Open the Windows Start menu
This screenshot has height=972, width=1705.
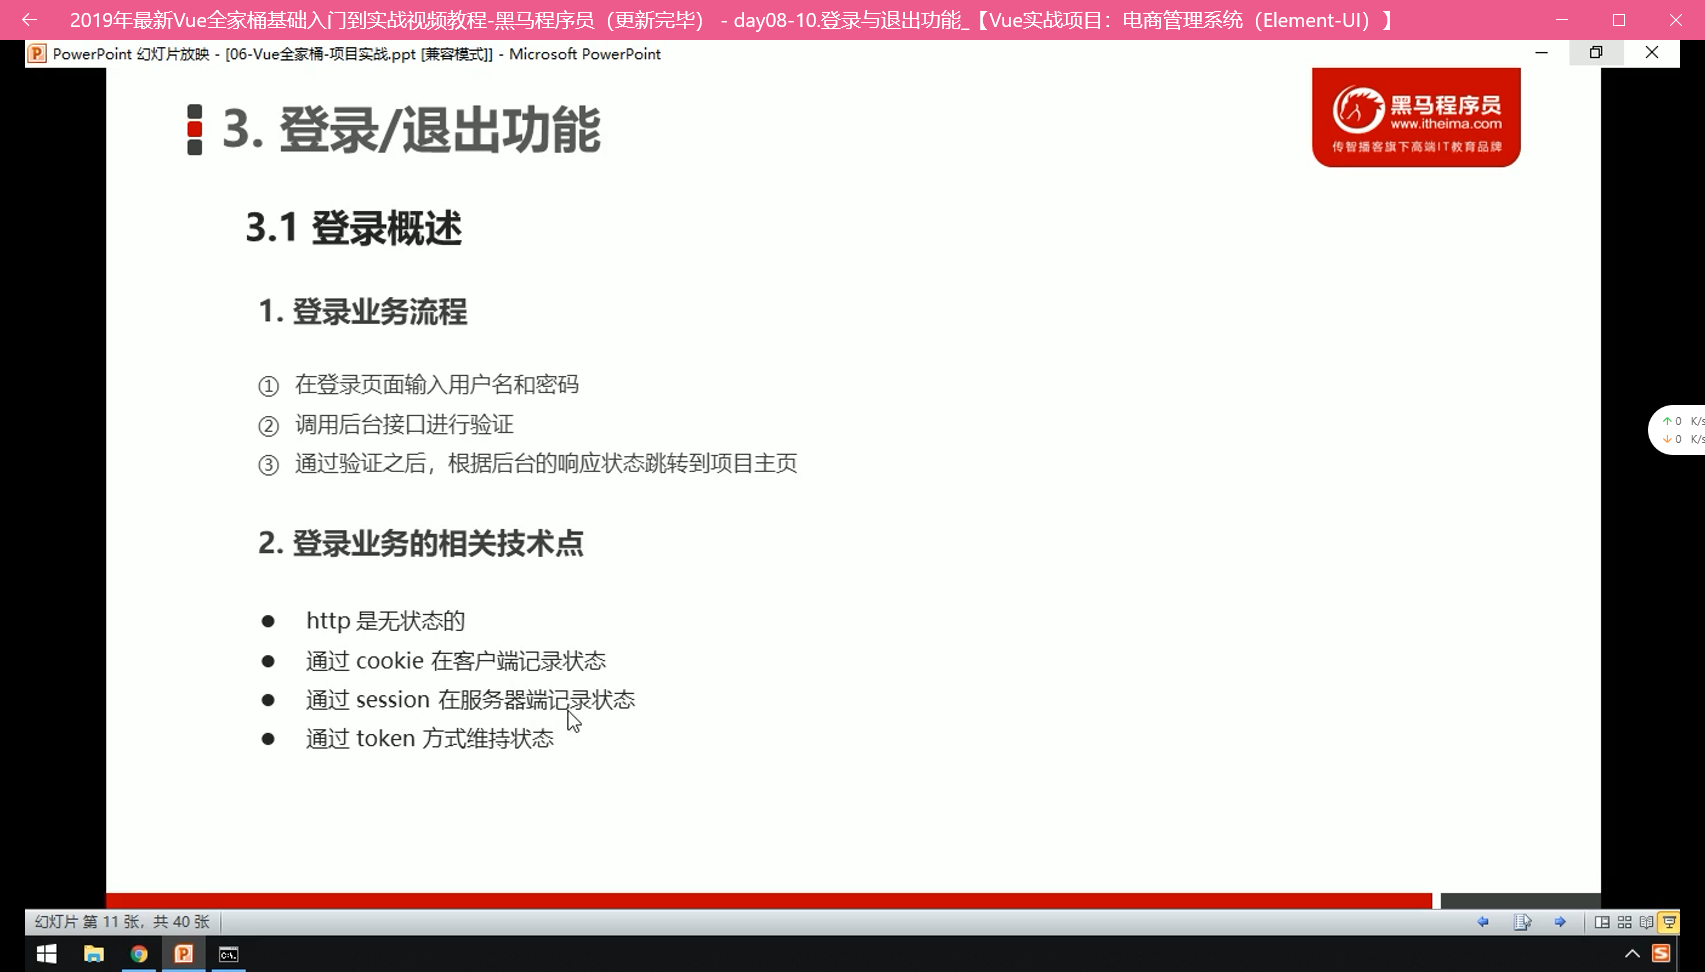coord(46,954)
